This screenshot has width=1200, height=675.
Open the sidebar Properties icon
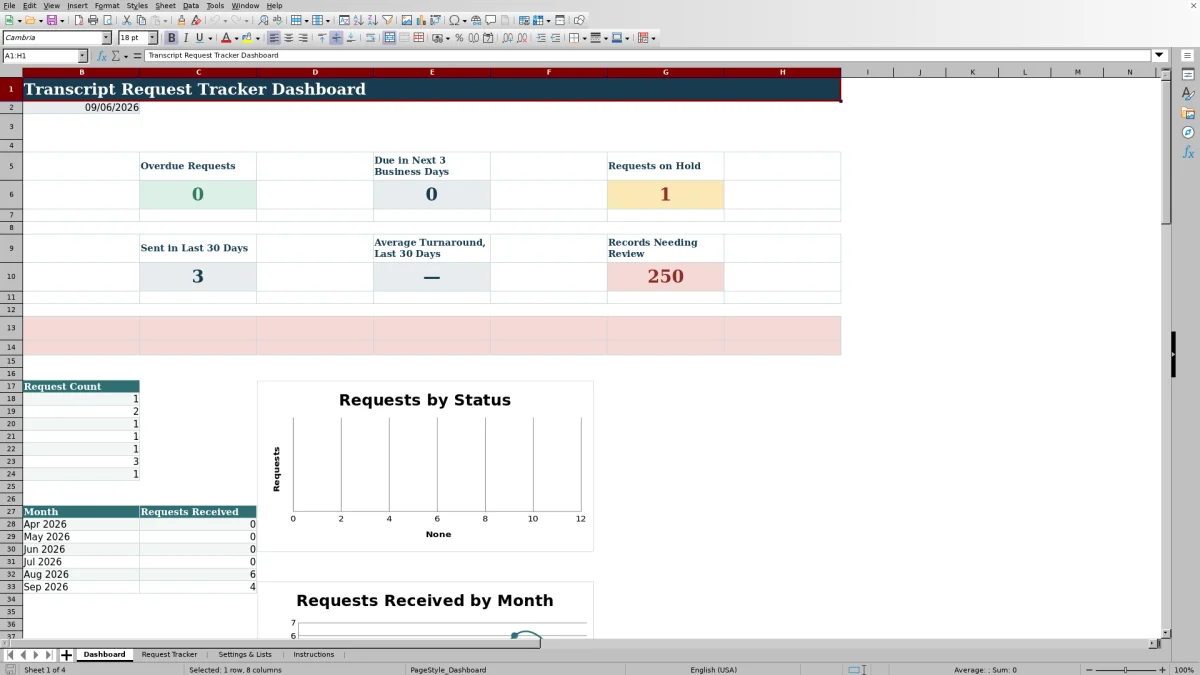[1188, 75]
